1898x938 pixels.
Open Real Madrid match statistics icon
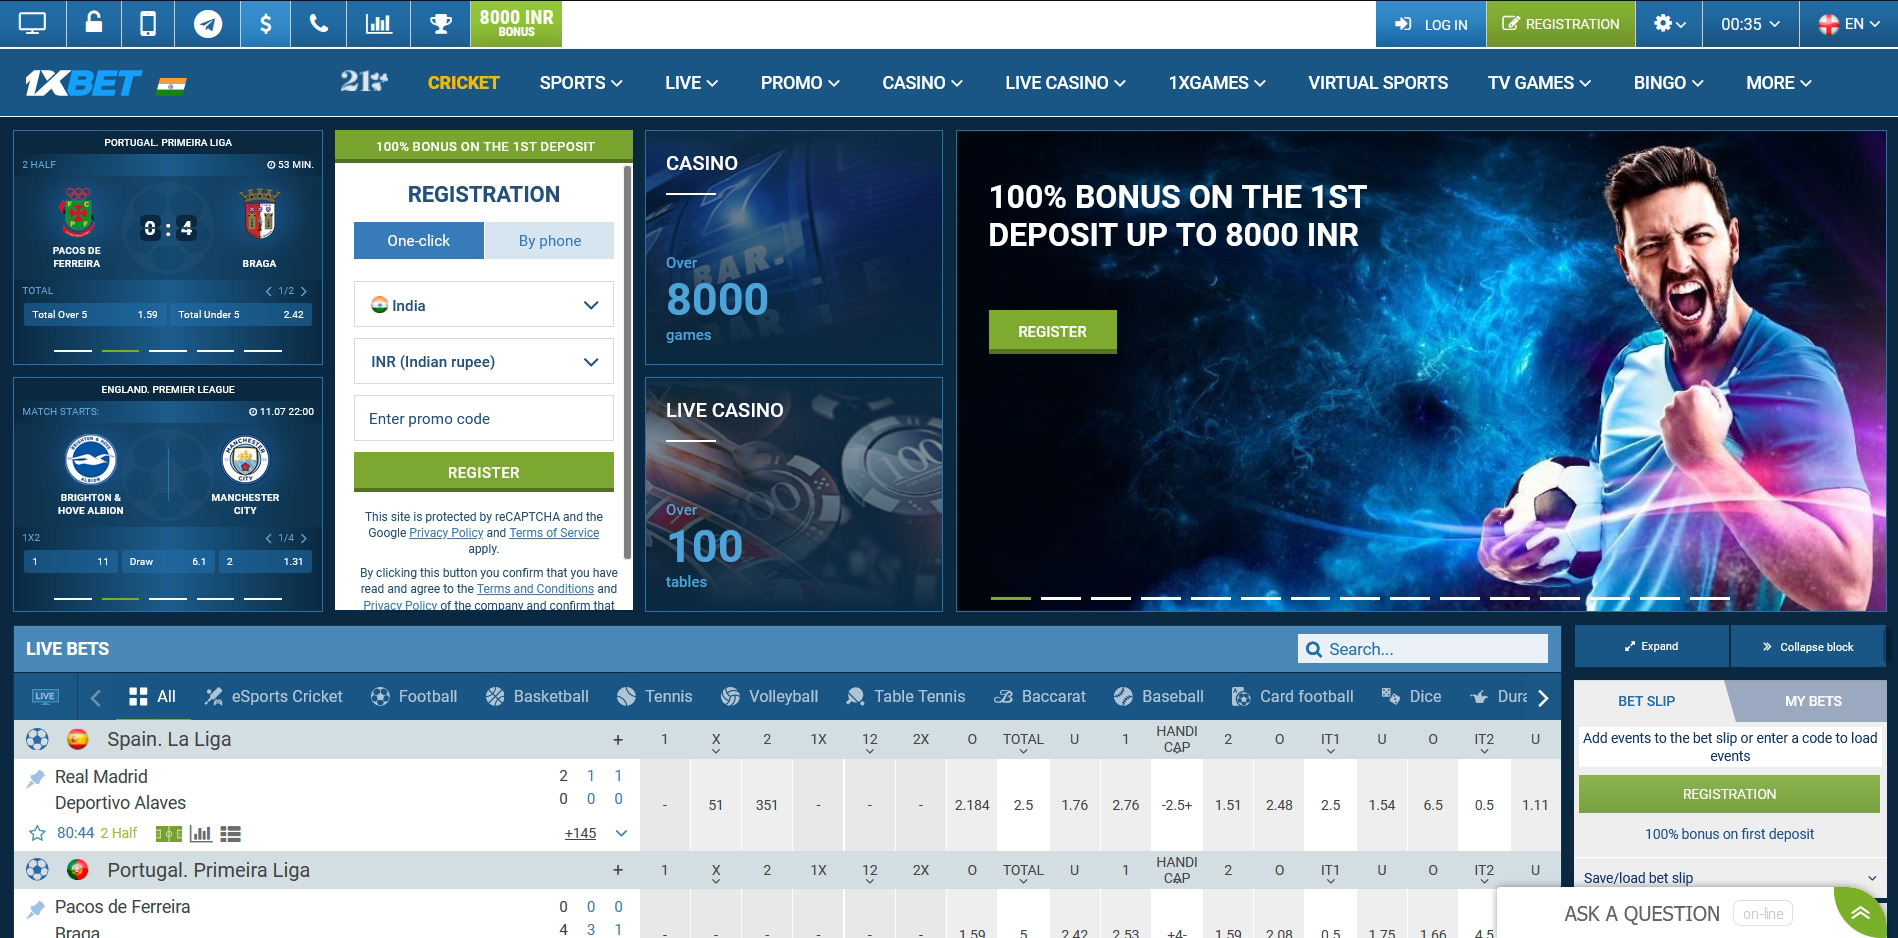(201, 833)
